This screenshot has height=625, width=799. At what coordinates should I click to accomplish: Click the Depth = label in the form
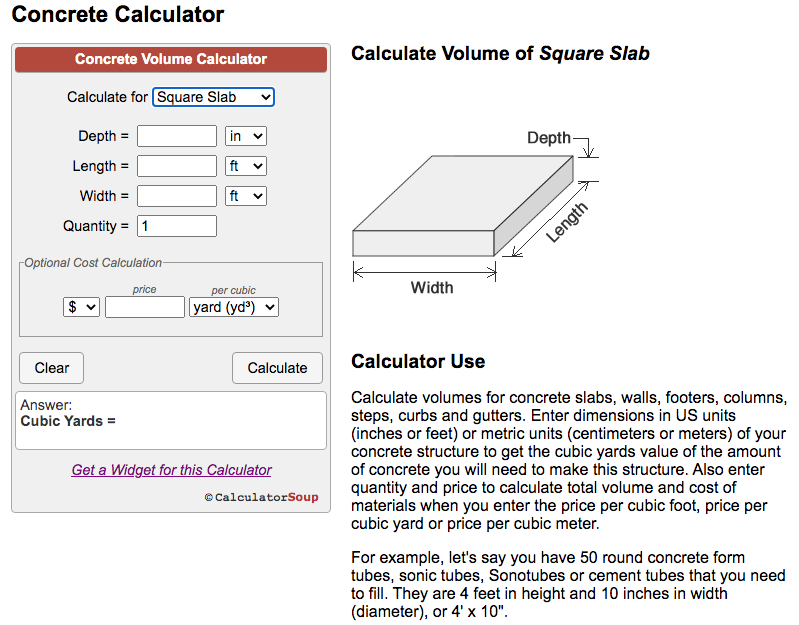coord(103,136)
